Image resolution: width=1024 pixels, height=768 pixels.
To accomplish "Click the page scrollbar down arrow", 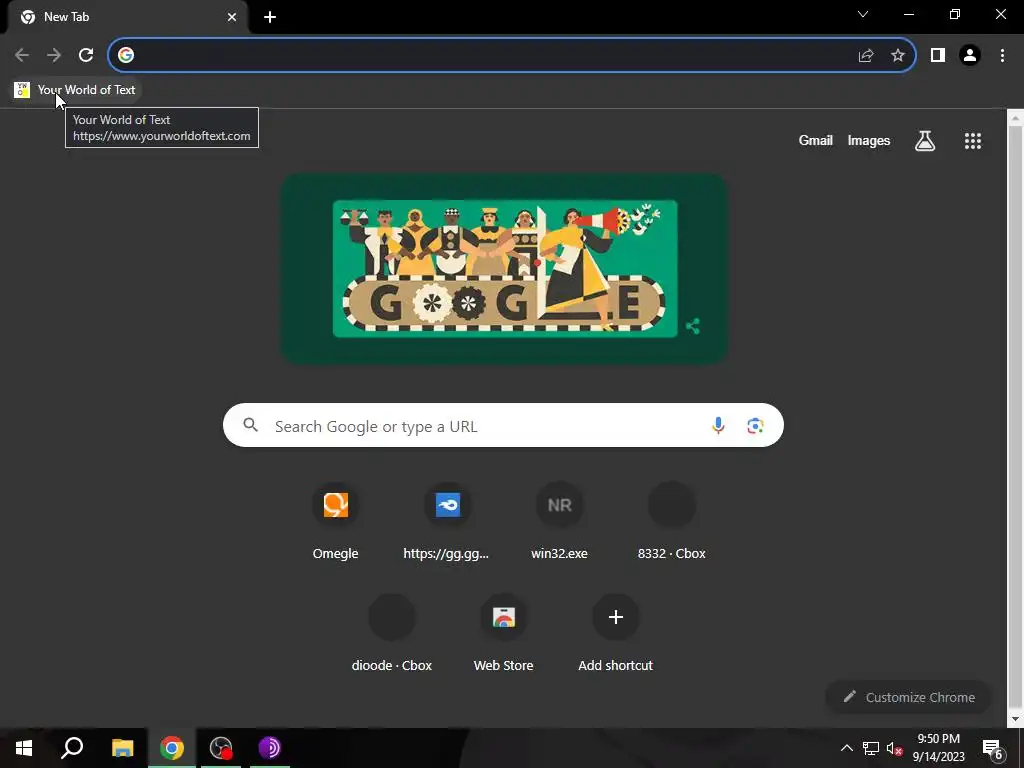I will click(x=1015, y=719).
